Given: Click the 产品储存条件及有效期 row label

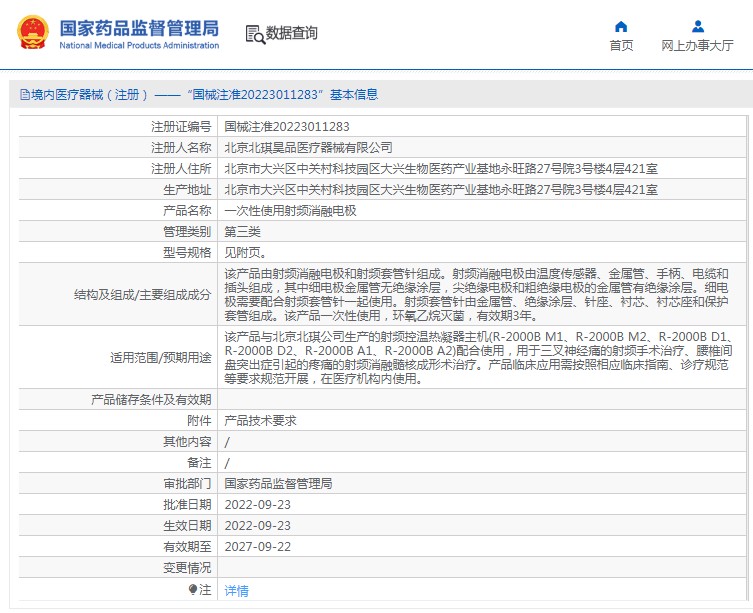Looking at the screenshot, I should point(151,400).
